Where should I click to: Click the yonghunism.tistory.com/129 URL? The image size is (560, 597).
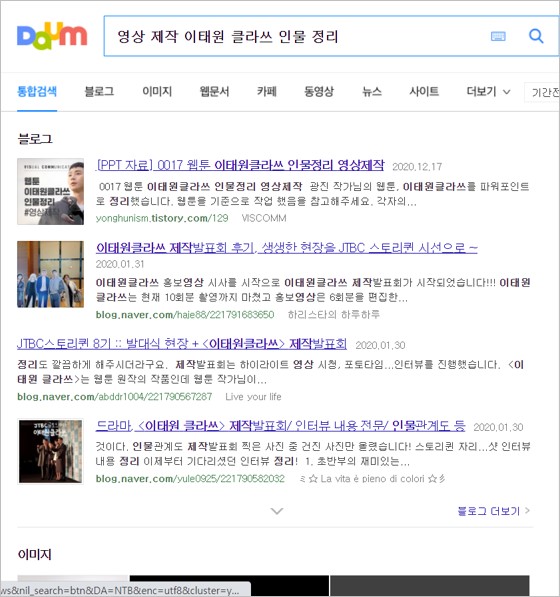tap(162, 218)
